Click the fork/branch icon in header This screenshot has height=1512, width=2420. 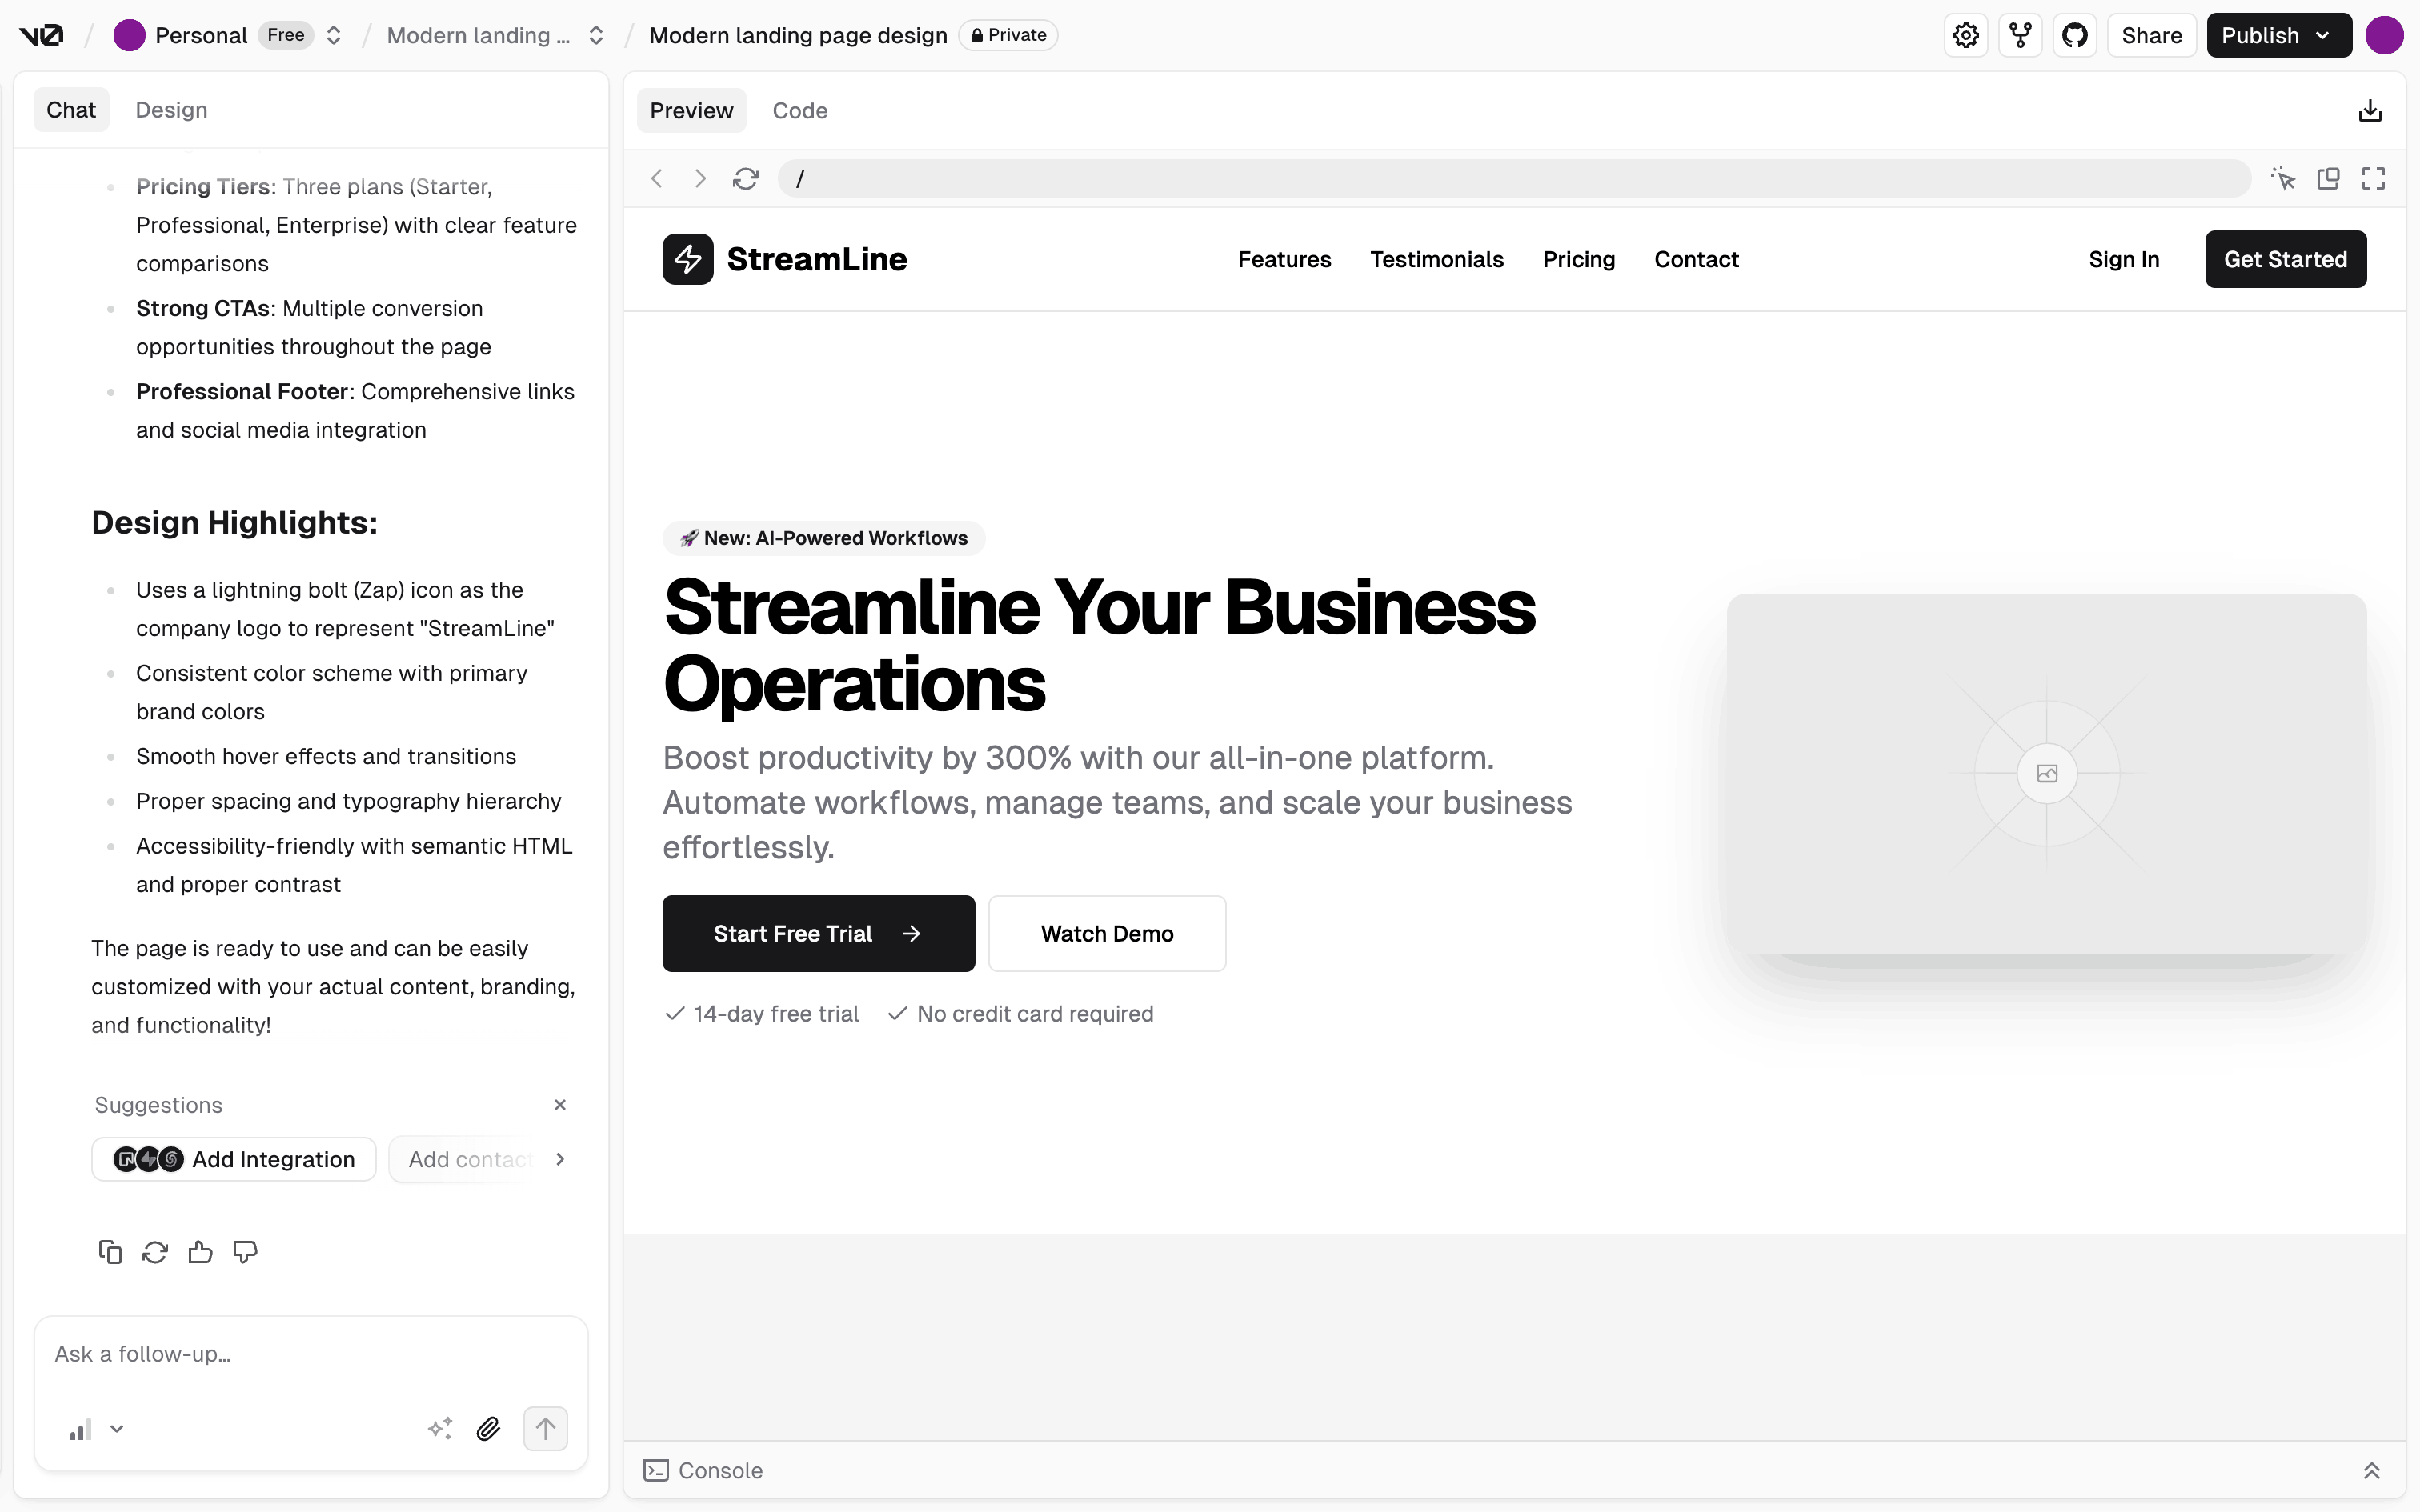(x=2020, y=36)
